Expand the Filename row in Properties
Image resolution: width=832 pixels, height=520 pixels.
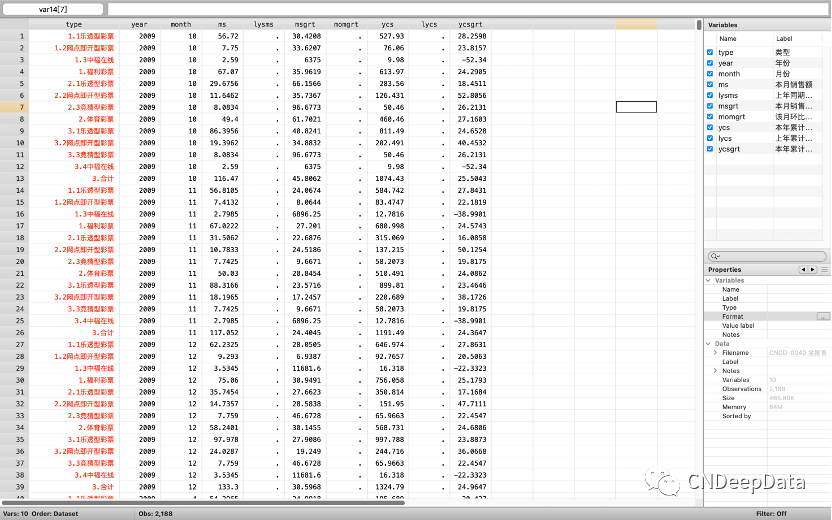715,352
